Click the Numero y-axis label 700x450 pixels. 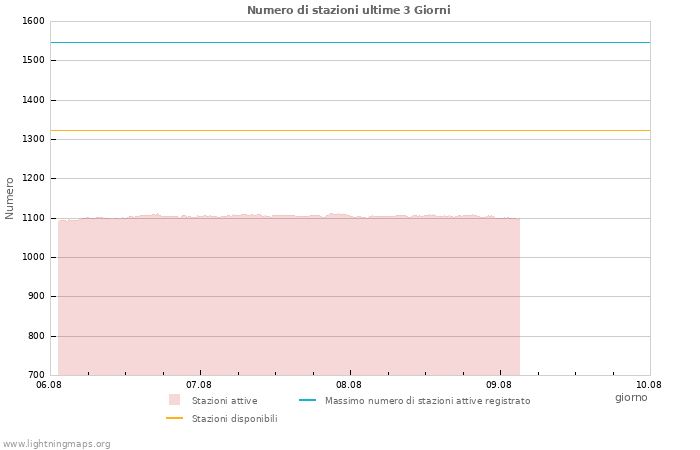point(10,198)
